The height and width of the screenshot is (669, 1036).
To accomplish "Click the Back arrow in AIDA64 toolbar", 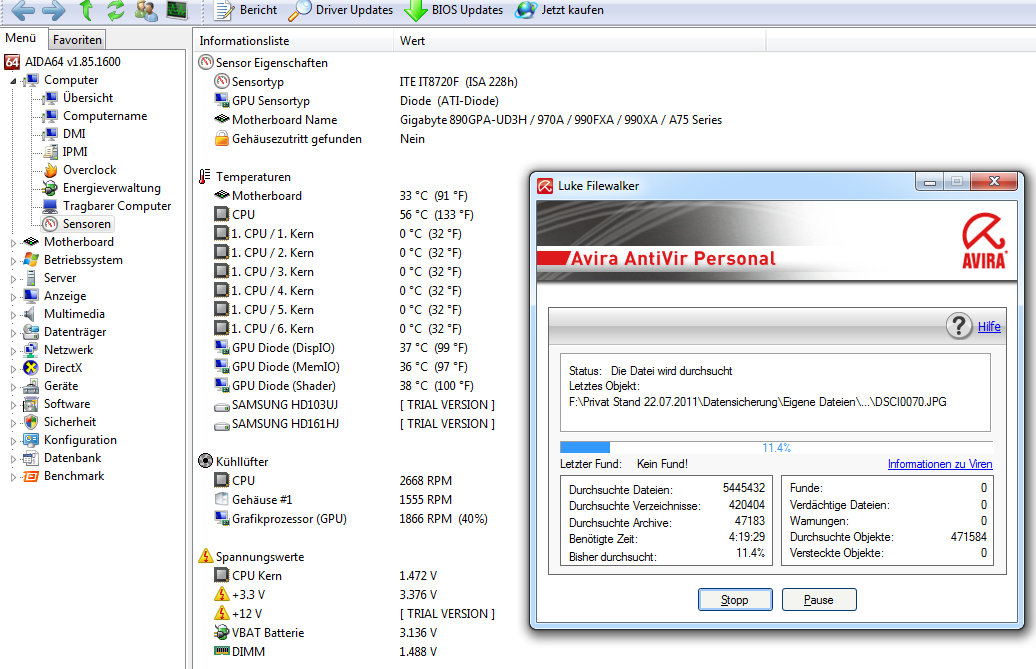I will click(x=23, y=10).
